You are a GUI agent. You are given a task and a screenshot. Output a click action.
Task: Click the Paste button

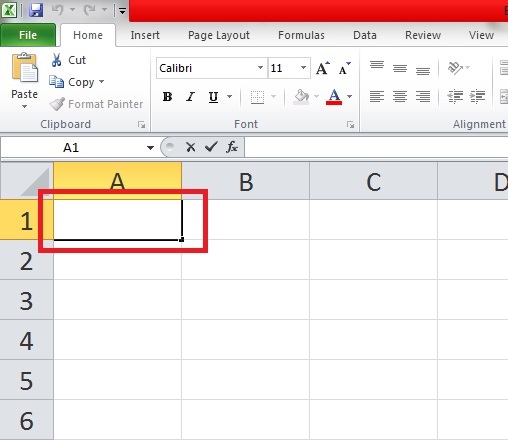[24, 81]
